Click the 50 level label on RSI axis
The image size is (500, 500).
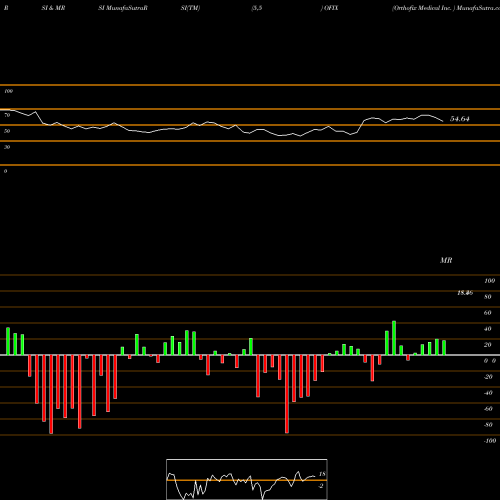(7, 131)
